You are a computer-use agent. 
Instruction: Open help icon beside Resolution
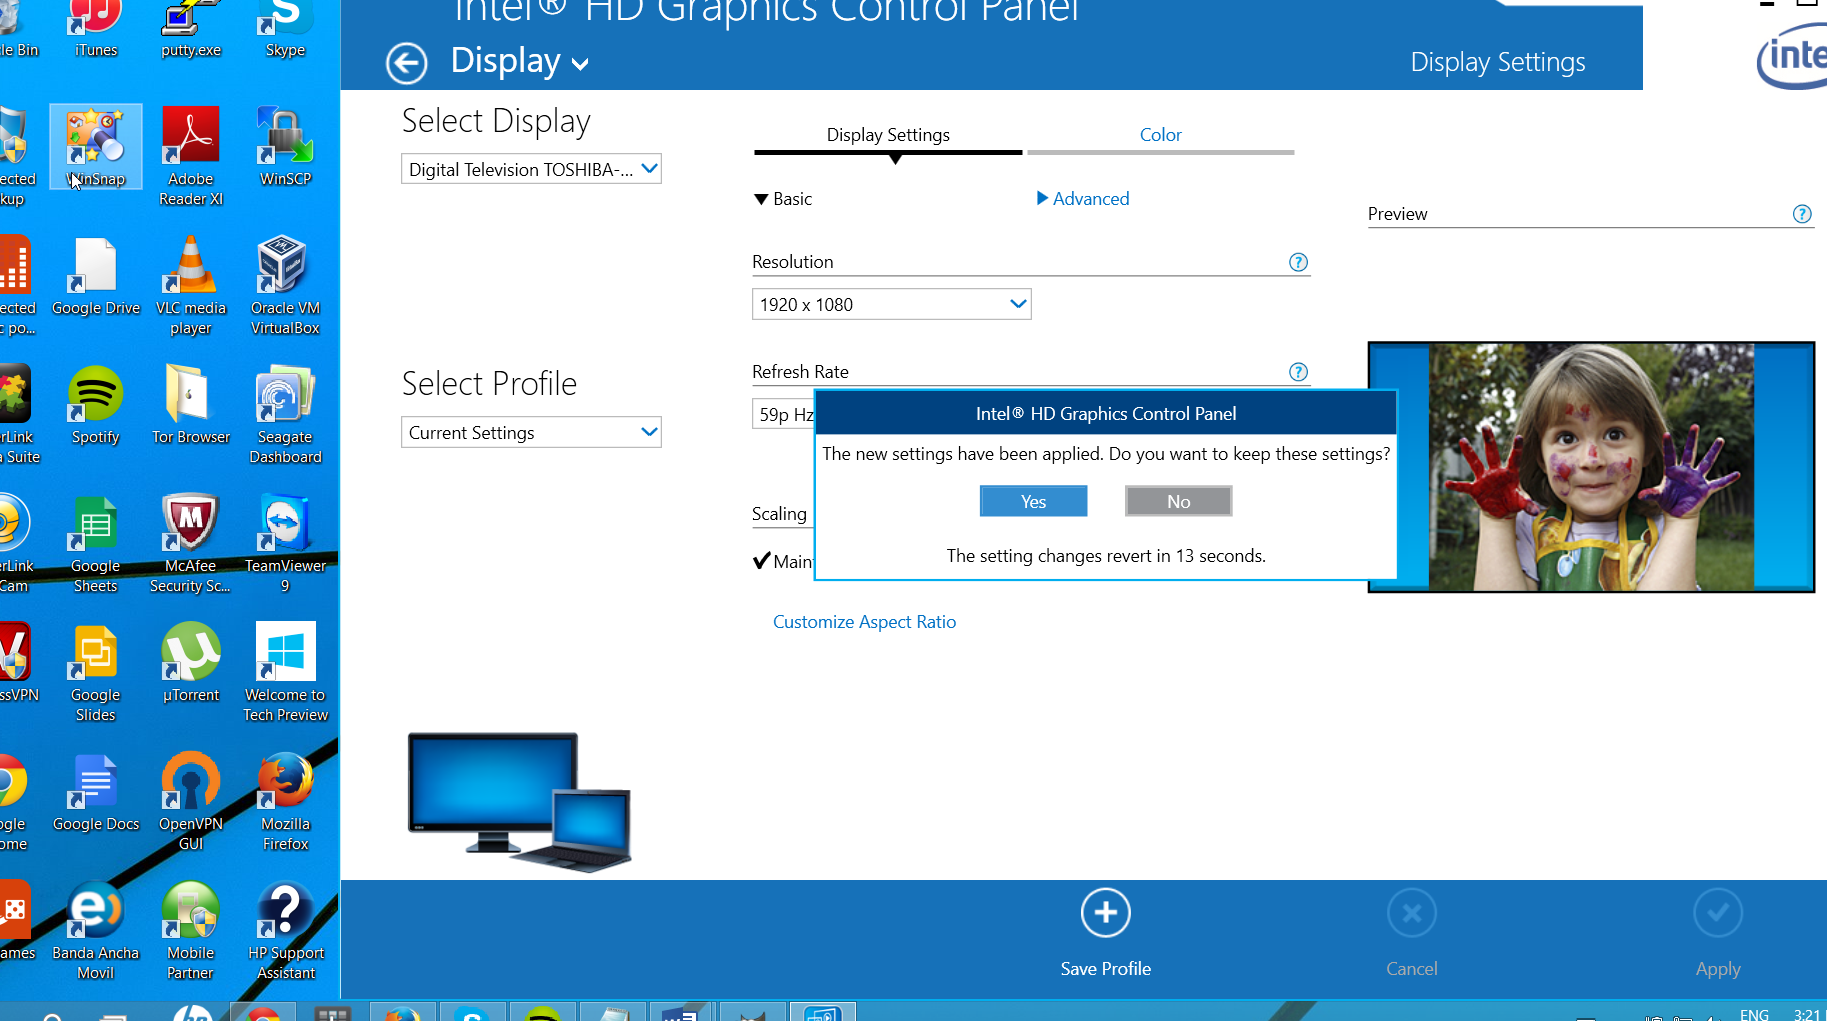[x=1298, y=262]
